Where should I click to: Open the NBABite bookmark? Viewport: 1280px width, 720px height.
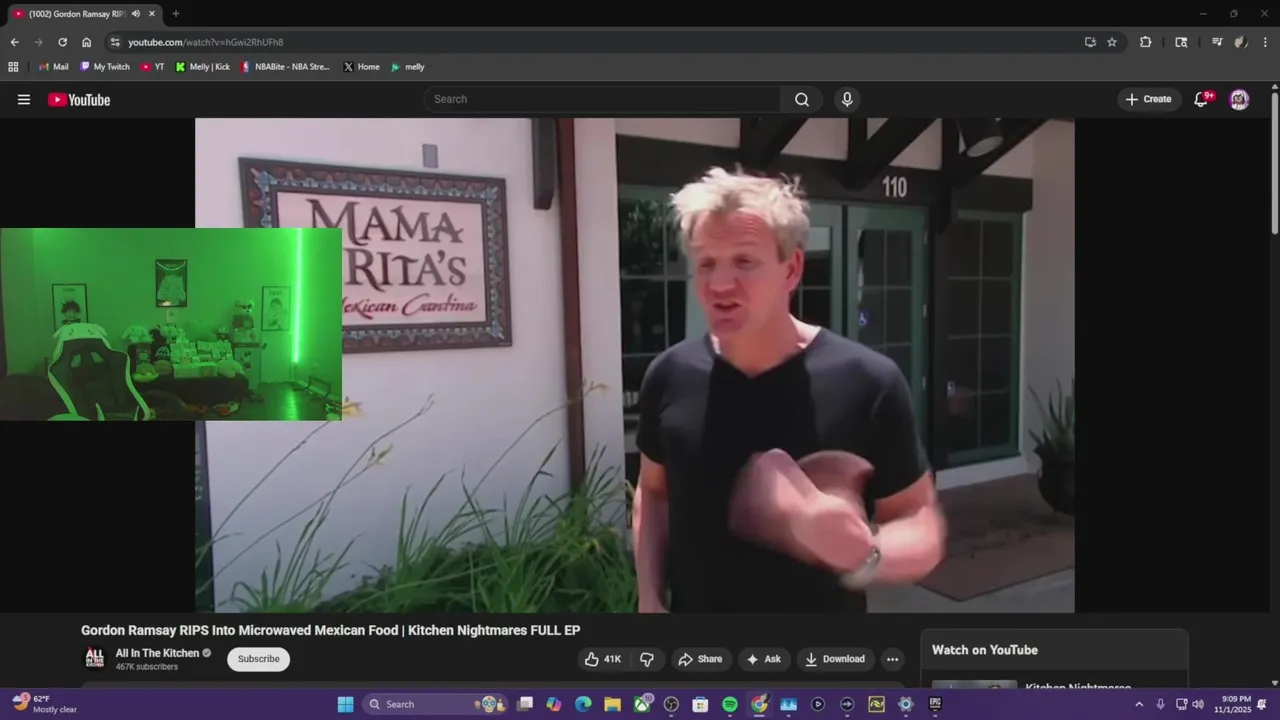[x=286, y=67]
